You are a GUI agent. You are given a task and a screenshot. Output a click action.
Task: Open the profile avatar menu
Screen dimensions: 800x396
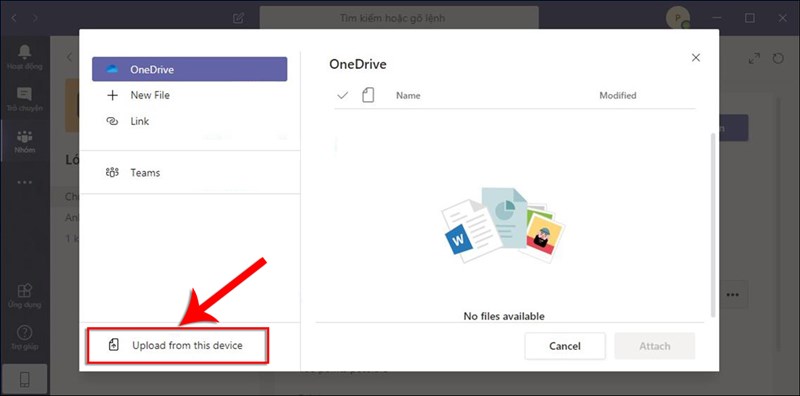click(678, 18)
